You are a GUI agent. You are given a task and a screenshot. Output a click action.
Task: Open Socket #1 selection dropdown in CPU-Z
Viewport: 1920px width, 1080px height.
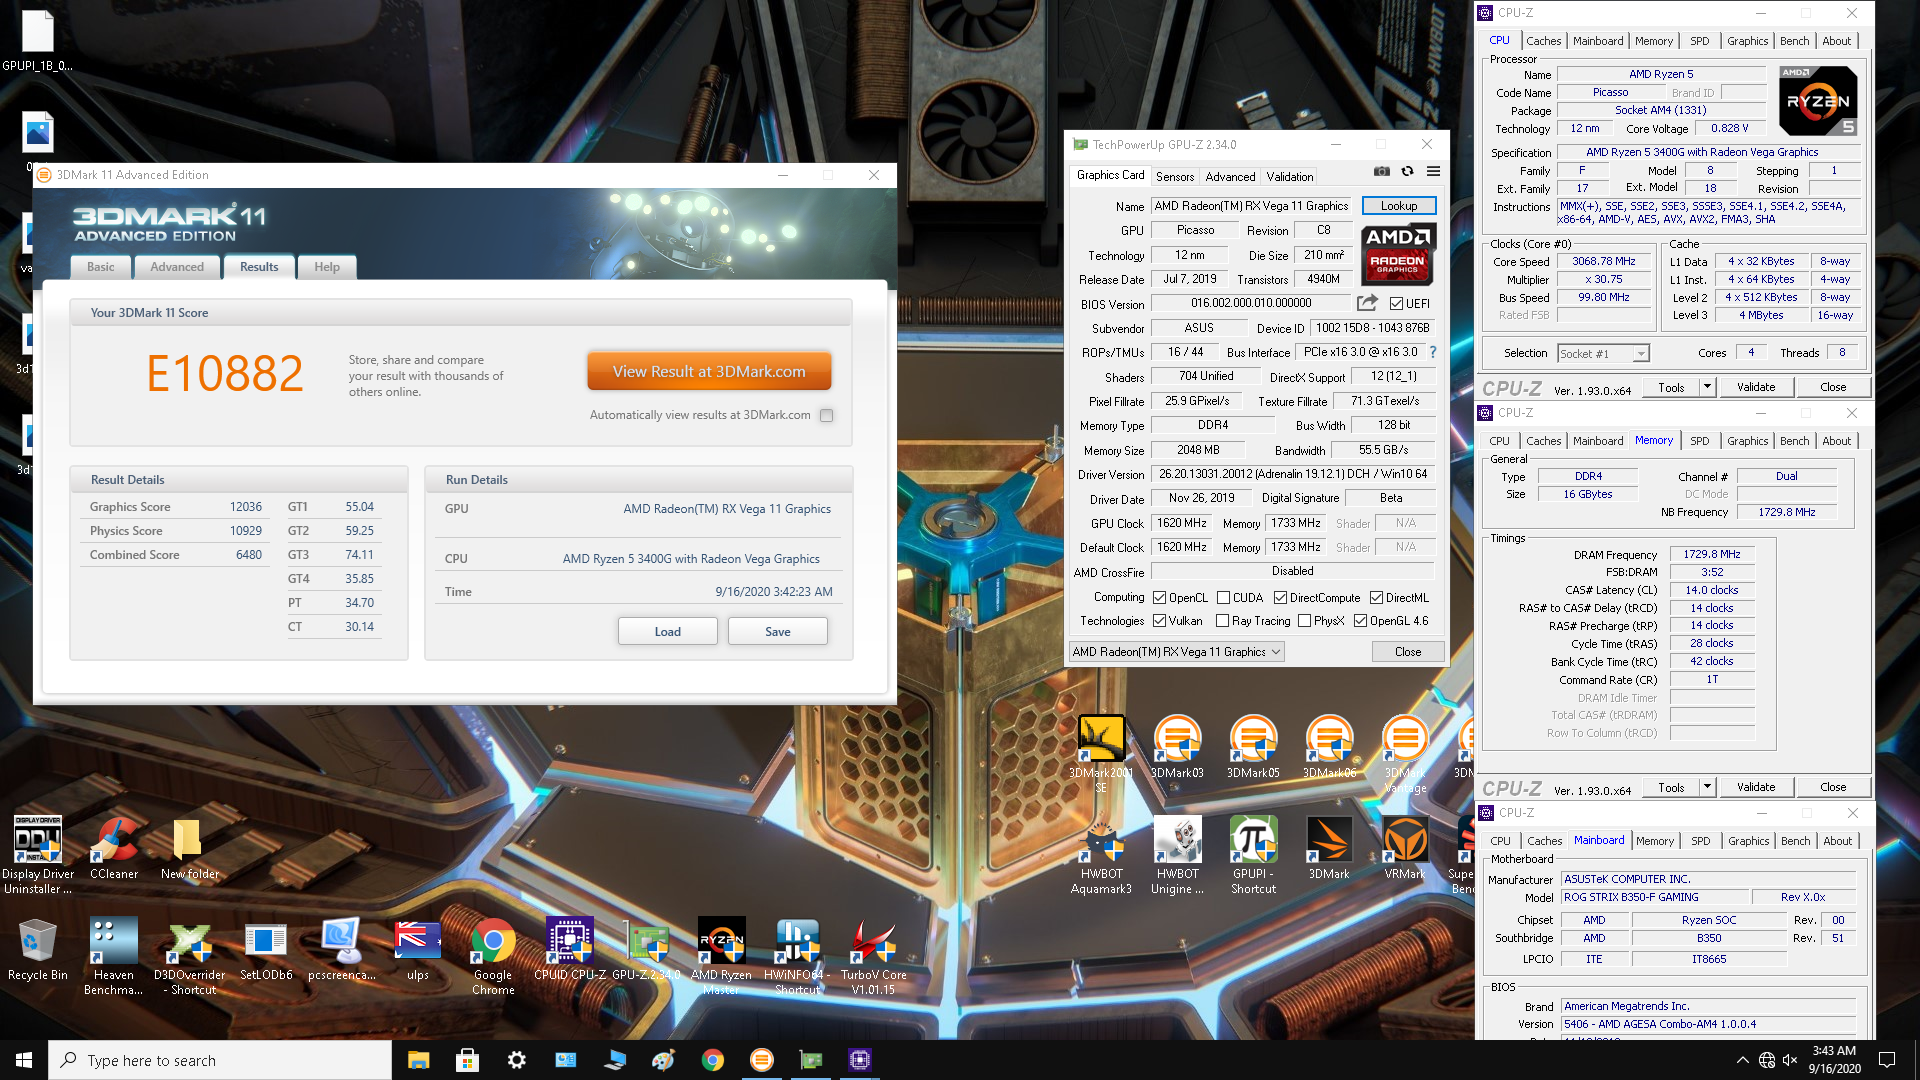[x=1603, y=353]
